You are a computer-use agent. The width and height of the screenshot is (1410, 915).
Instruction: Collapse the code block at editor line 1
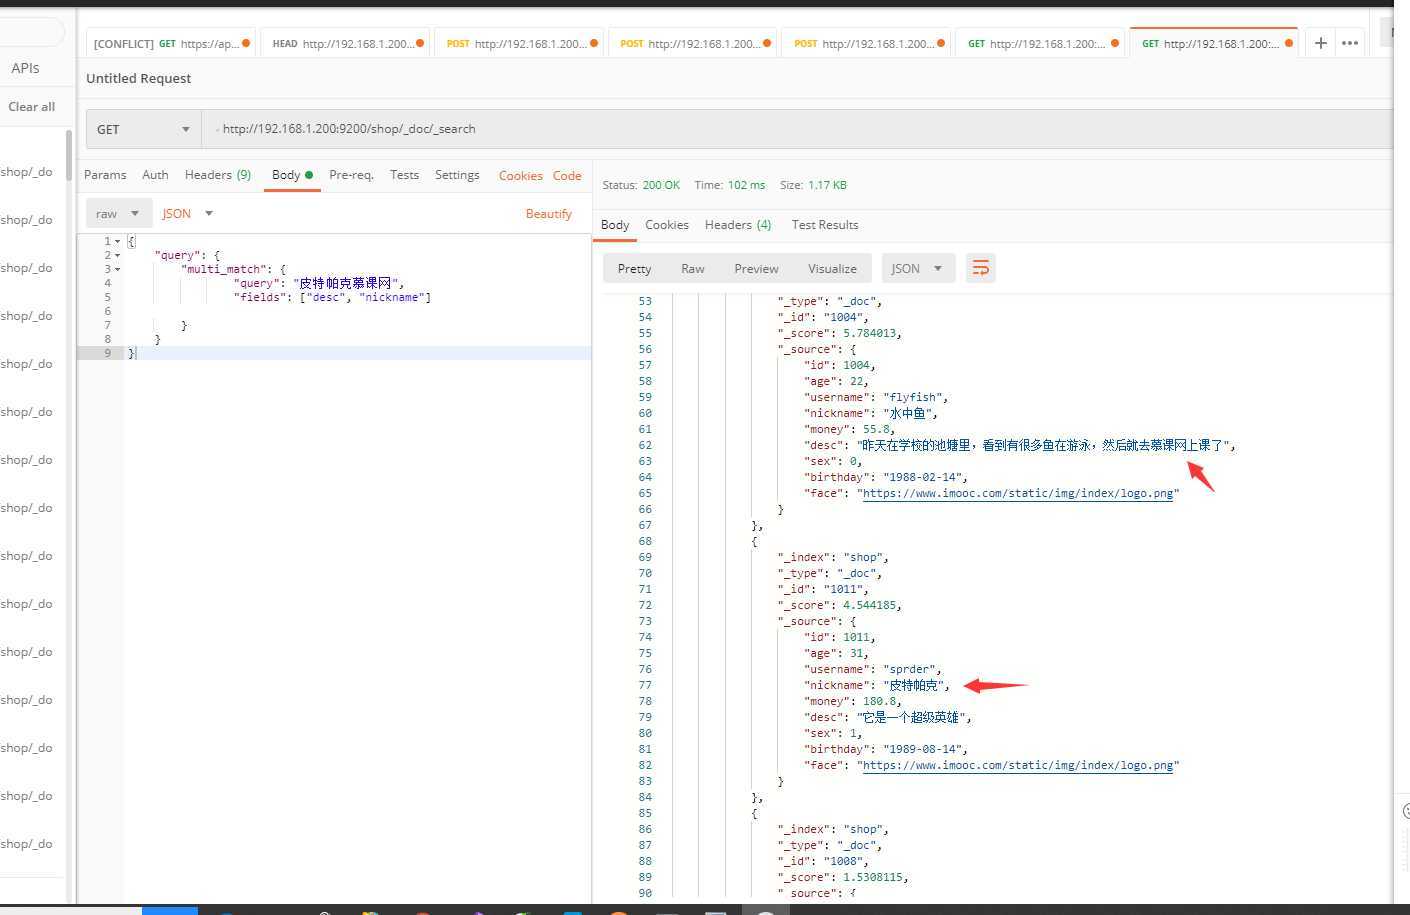coord(118,241)
